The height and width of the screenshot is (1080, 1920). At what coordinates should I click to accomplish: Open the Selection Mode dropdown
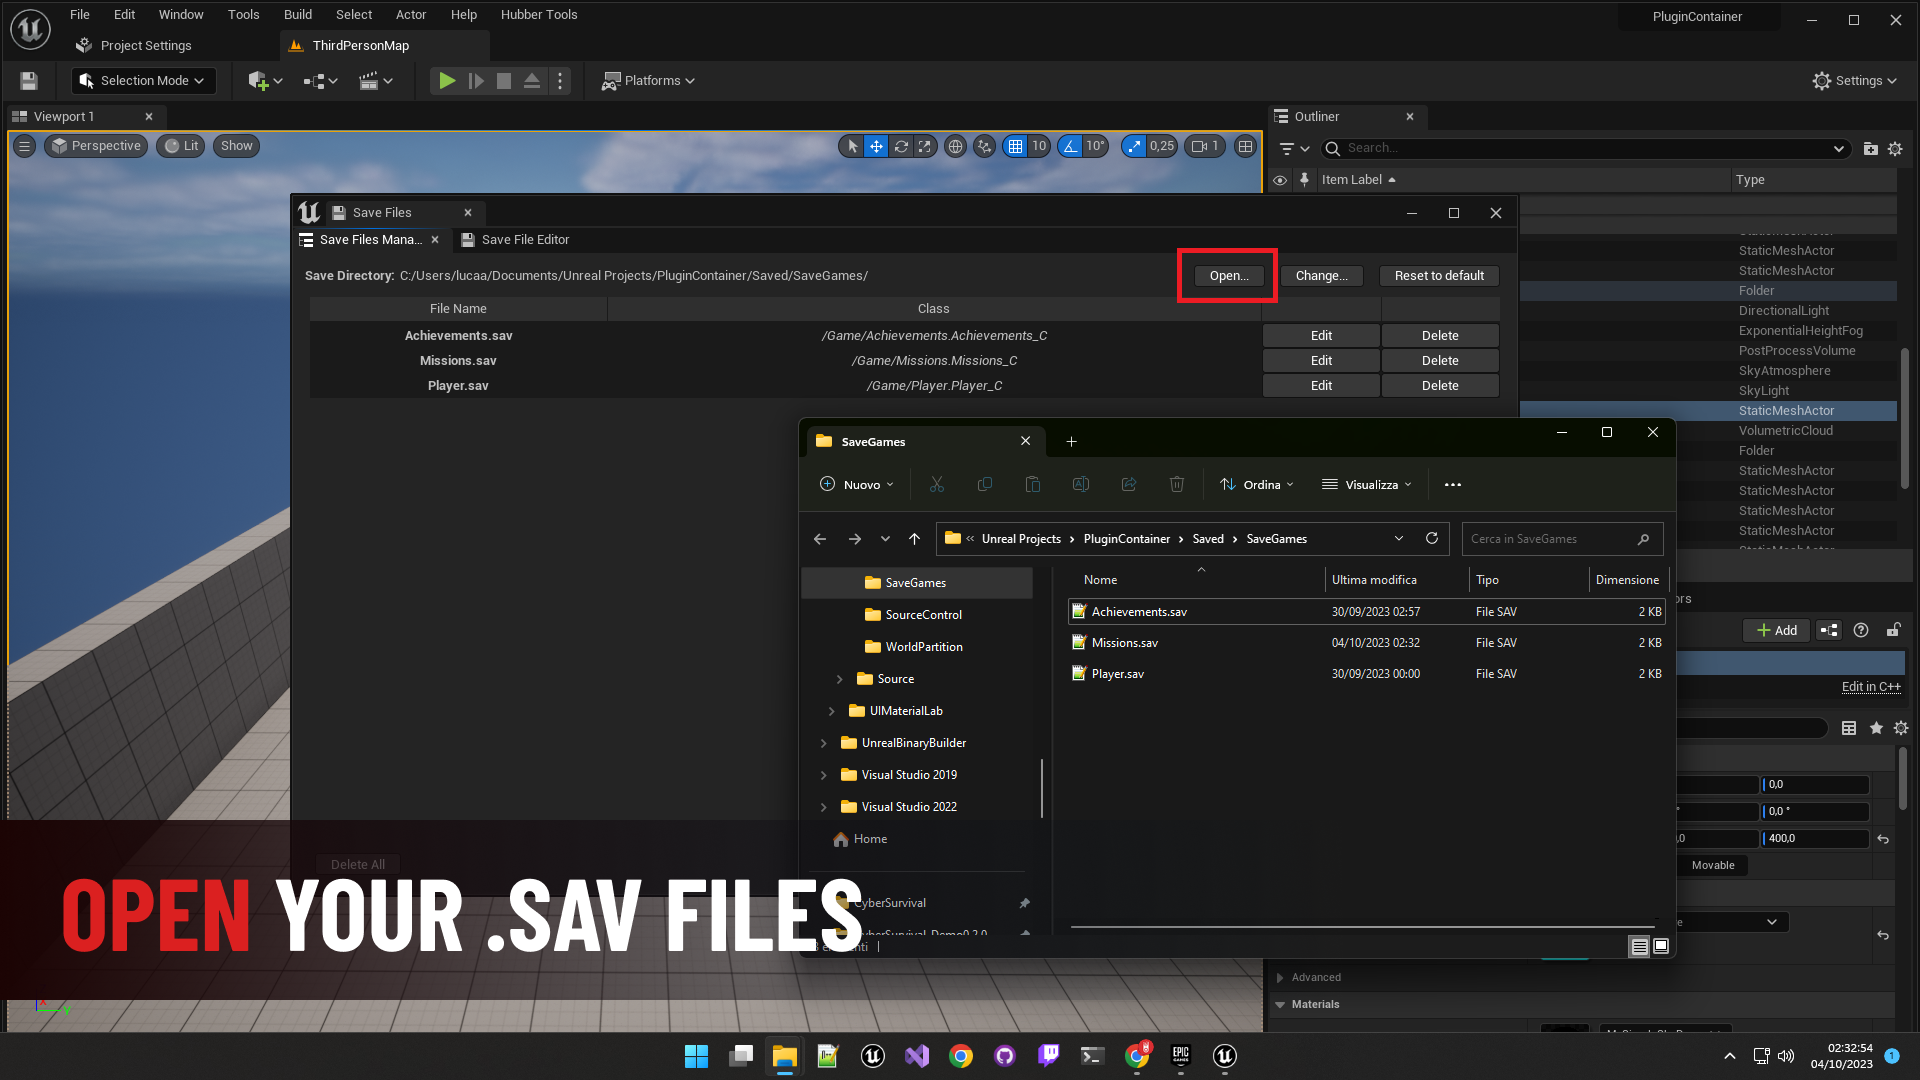143,81
